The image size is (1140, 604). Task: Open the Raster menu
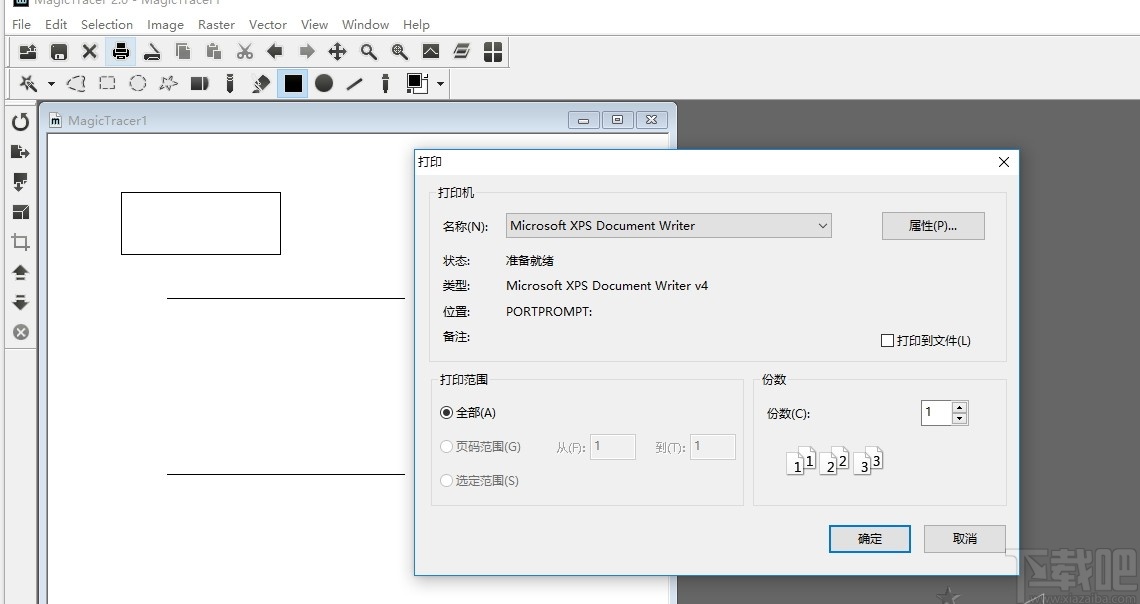click(x=216, y=25)
